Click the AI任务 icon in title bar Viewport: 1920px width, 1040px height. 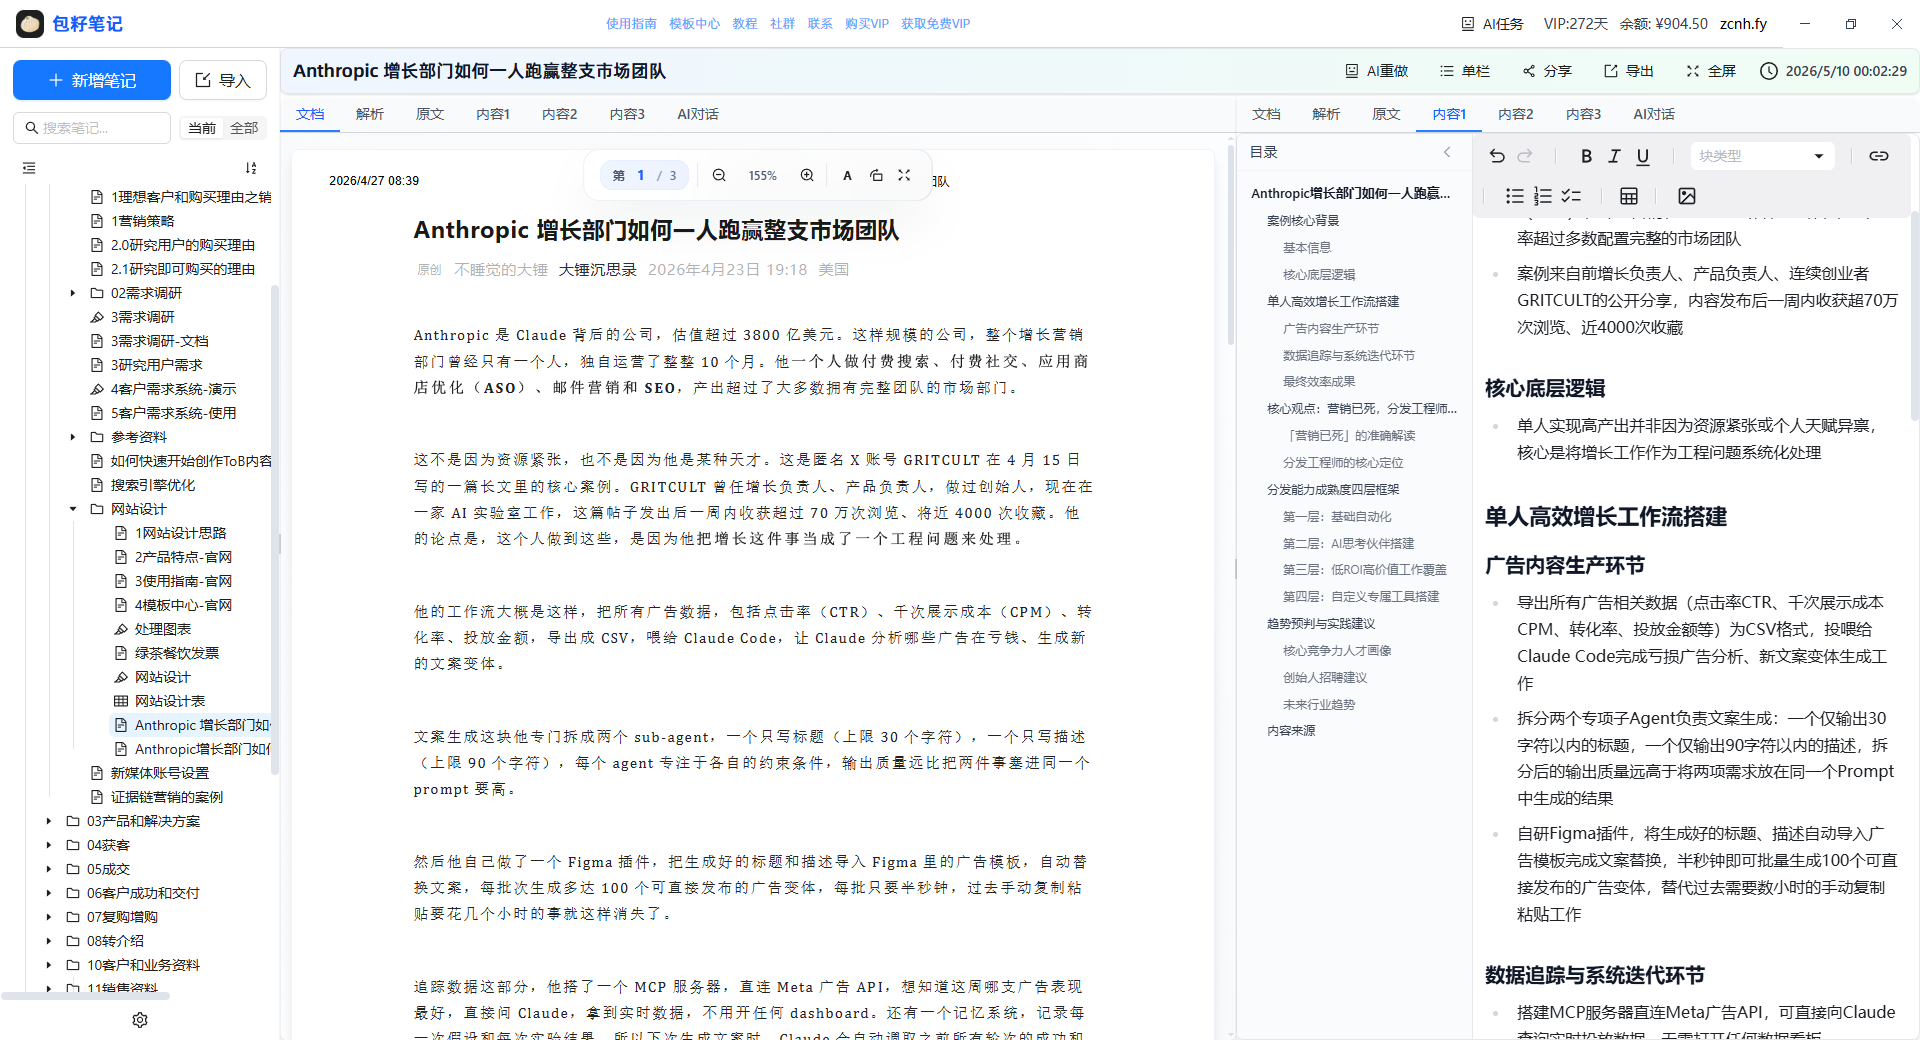click(x=1468, y=24)
